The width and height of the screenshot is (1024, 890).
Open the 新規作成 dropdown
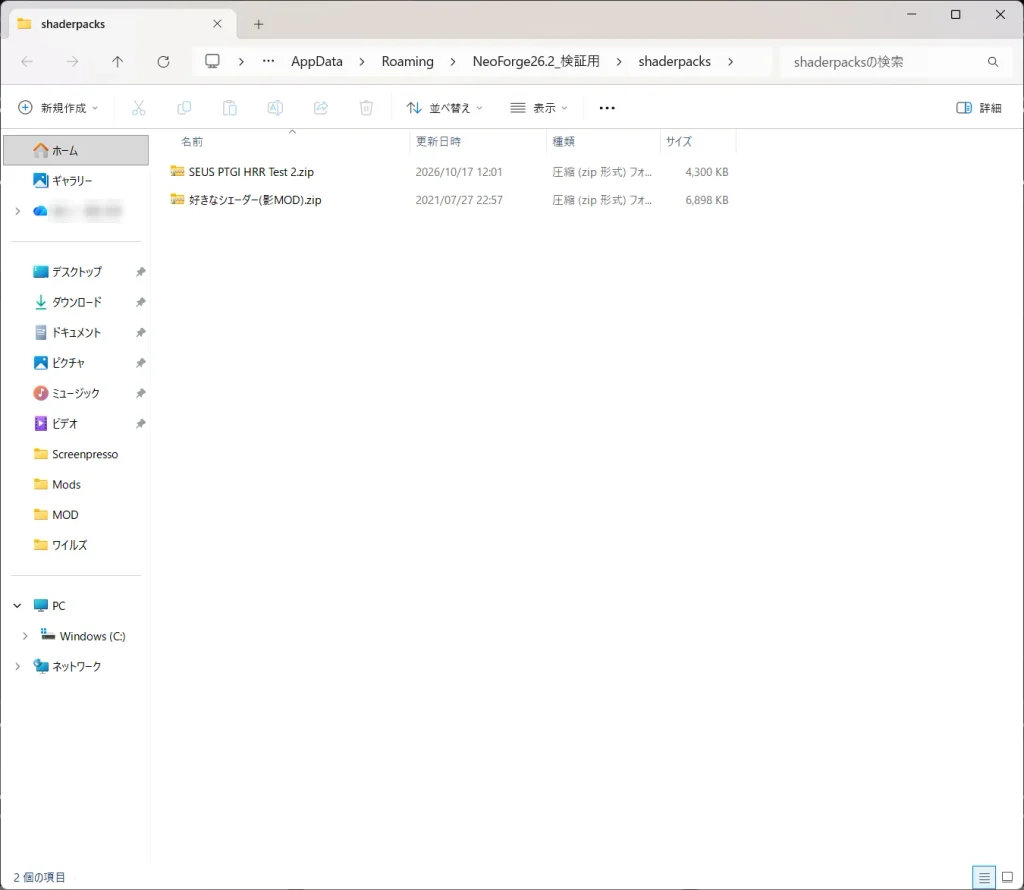[x=58, y=108]
